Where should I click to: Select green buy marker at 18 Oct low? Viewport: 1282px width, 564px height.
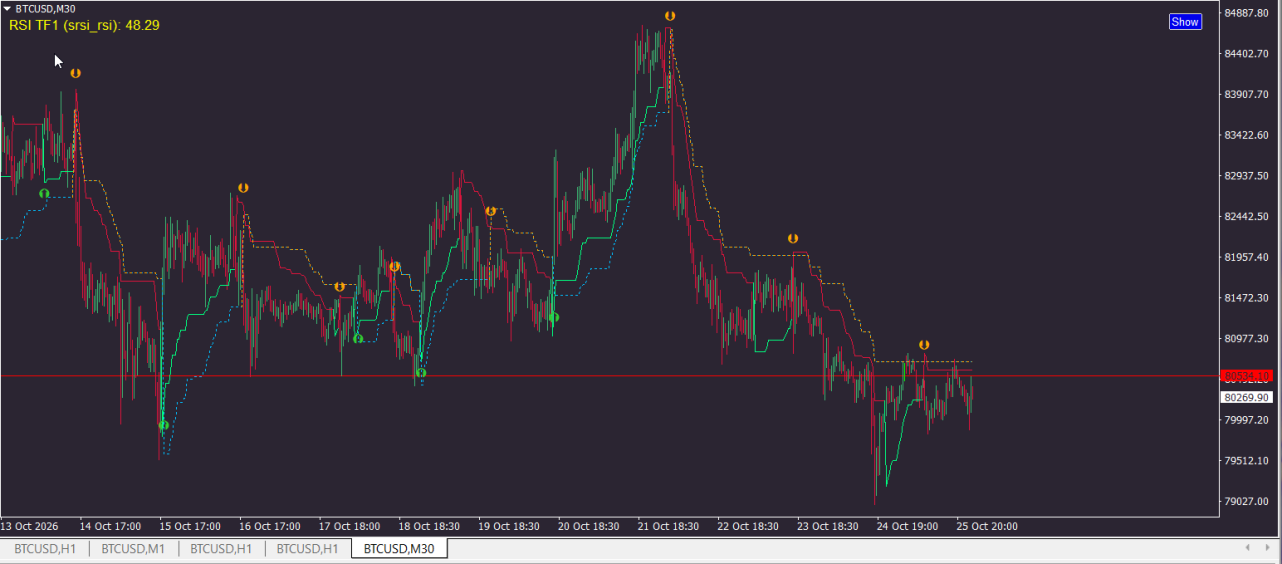pos(421,373)
